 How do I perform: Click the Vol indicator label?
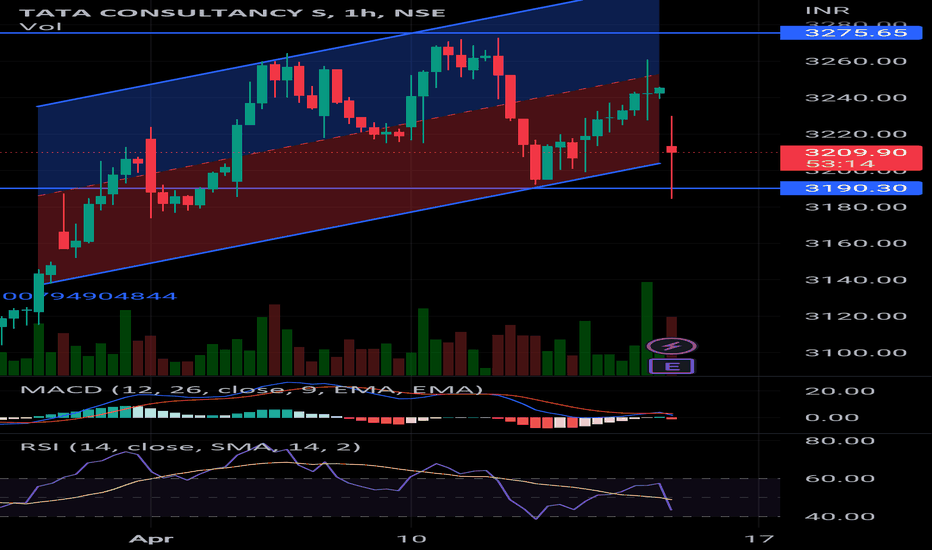coord(40,27)
